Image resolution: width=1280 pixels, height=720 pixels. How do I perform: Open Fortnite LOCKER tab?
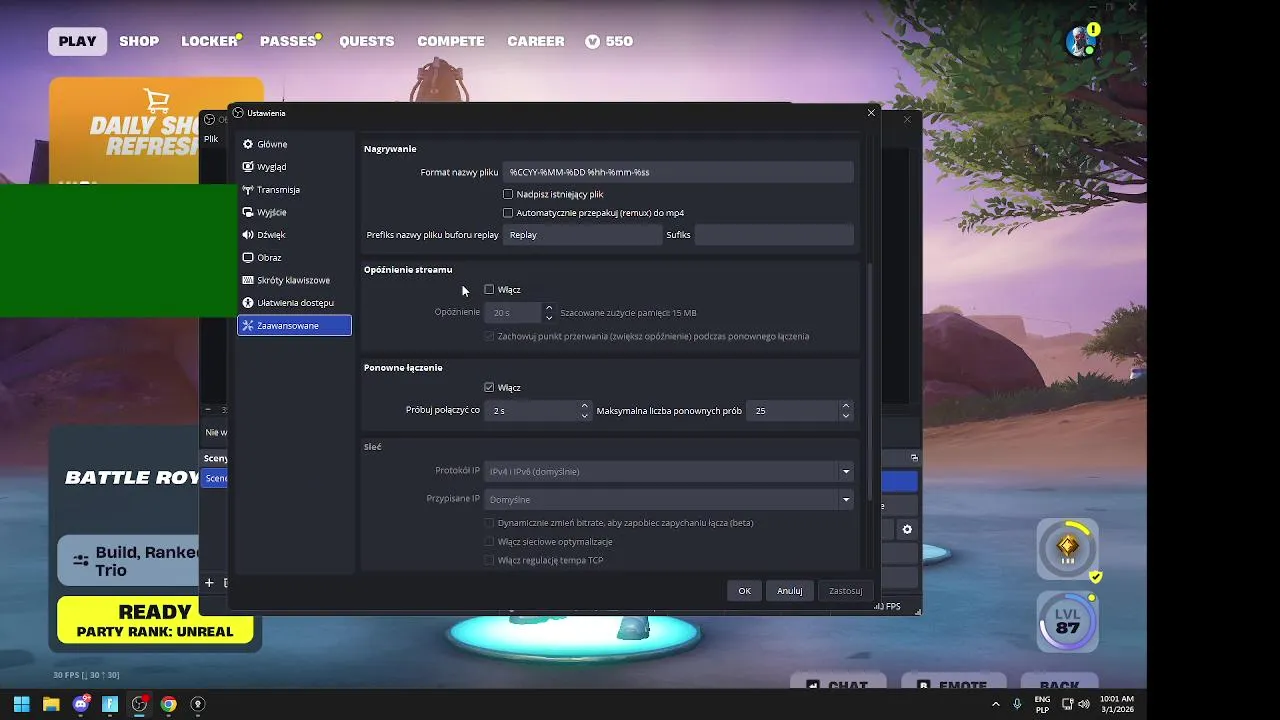point(209,41)
